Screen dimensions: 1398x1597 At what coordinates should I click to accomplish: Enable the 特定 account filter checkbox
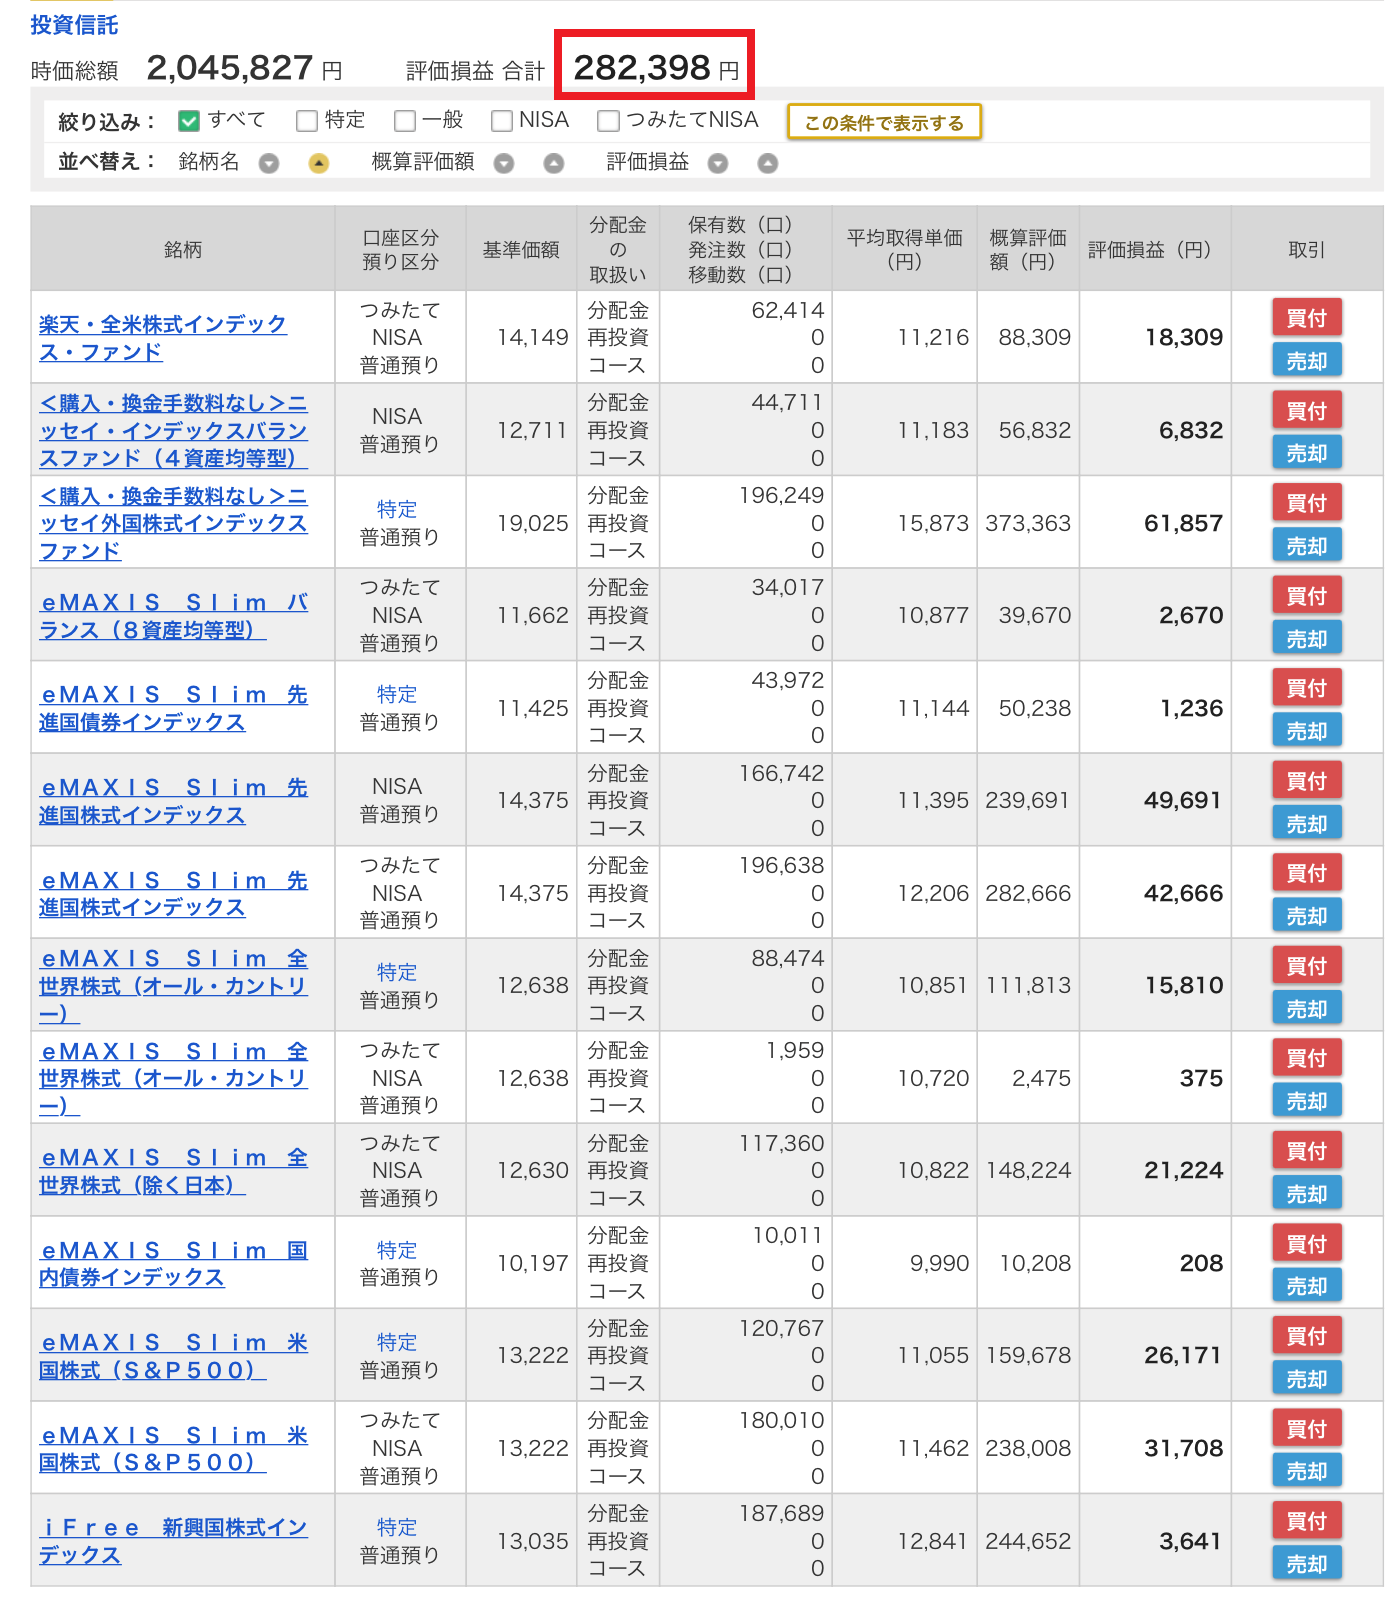(x=307, y=121)
